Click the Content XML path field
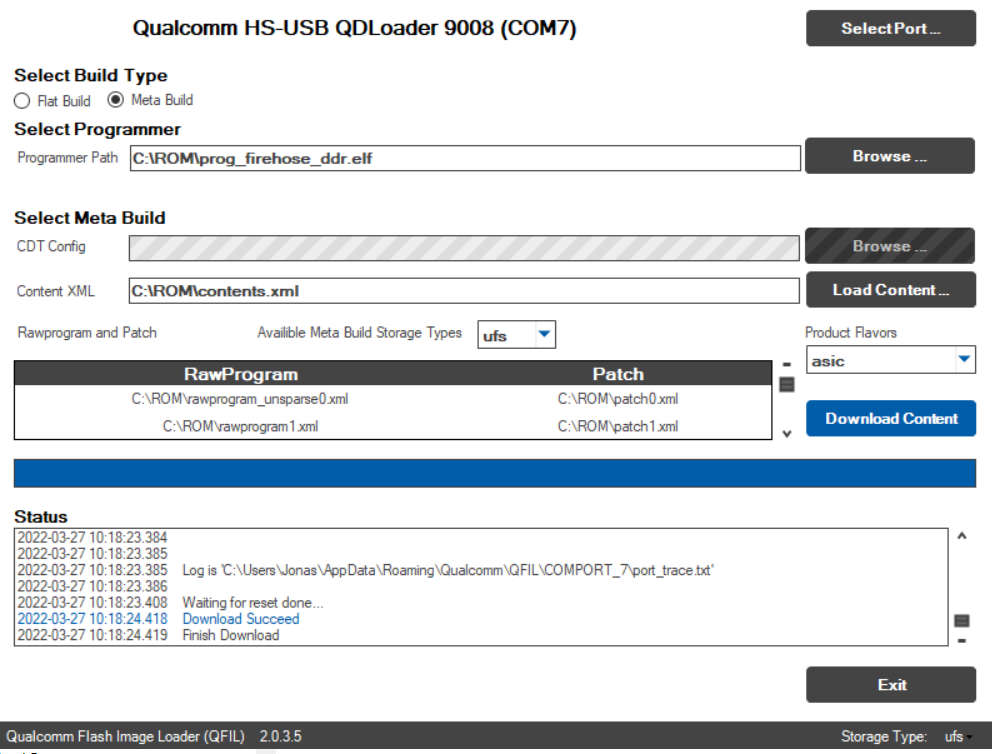This screenshot has height=754, width=992. click(x=464, y=291)
